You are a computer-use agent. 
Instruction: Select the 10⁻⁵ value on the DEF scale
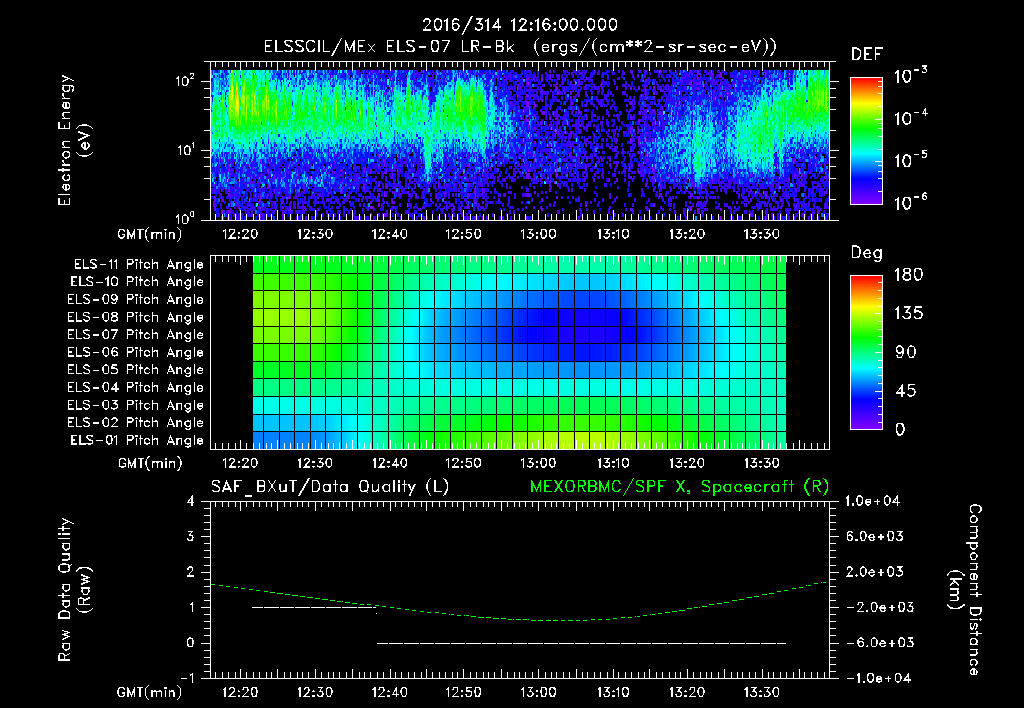(x=910, y=160)
